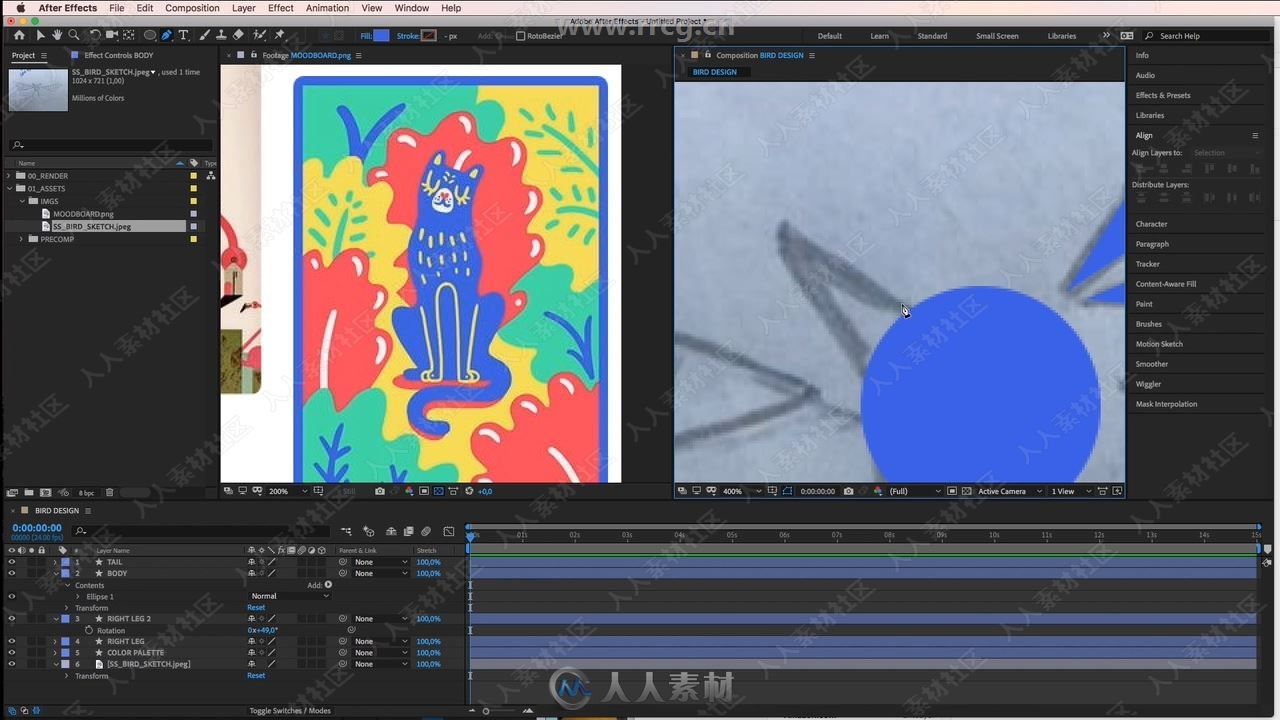Click BODY layer label color swatch
The height and width of the screenshot is (720, 1280).
tap(65, 573)
